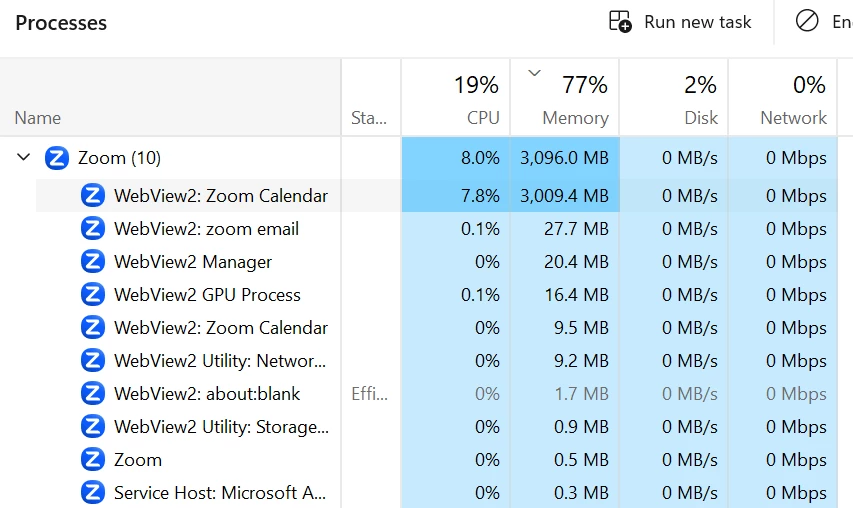Click the End task circle-slash icon
Viewport: 853px width, 508px height.
[x=807, y=22]
